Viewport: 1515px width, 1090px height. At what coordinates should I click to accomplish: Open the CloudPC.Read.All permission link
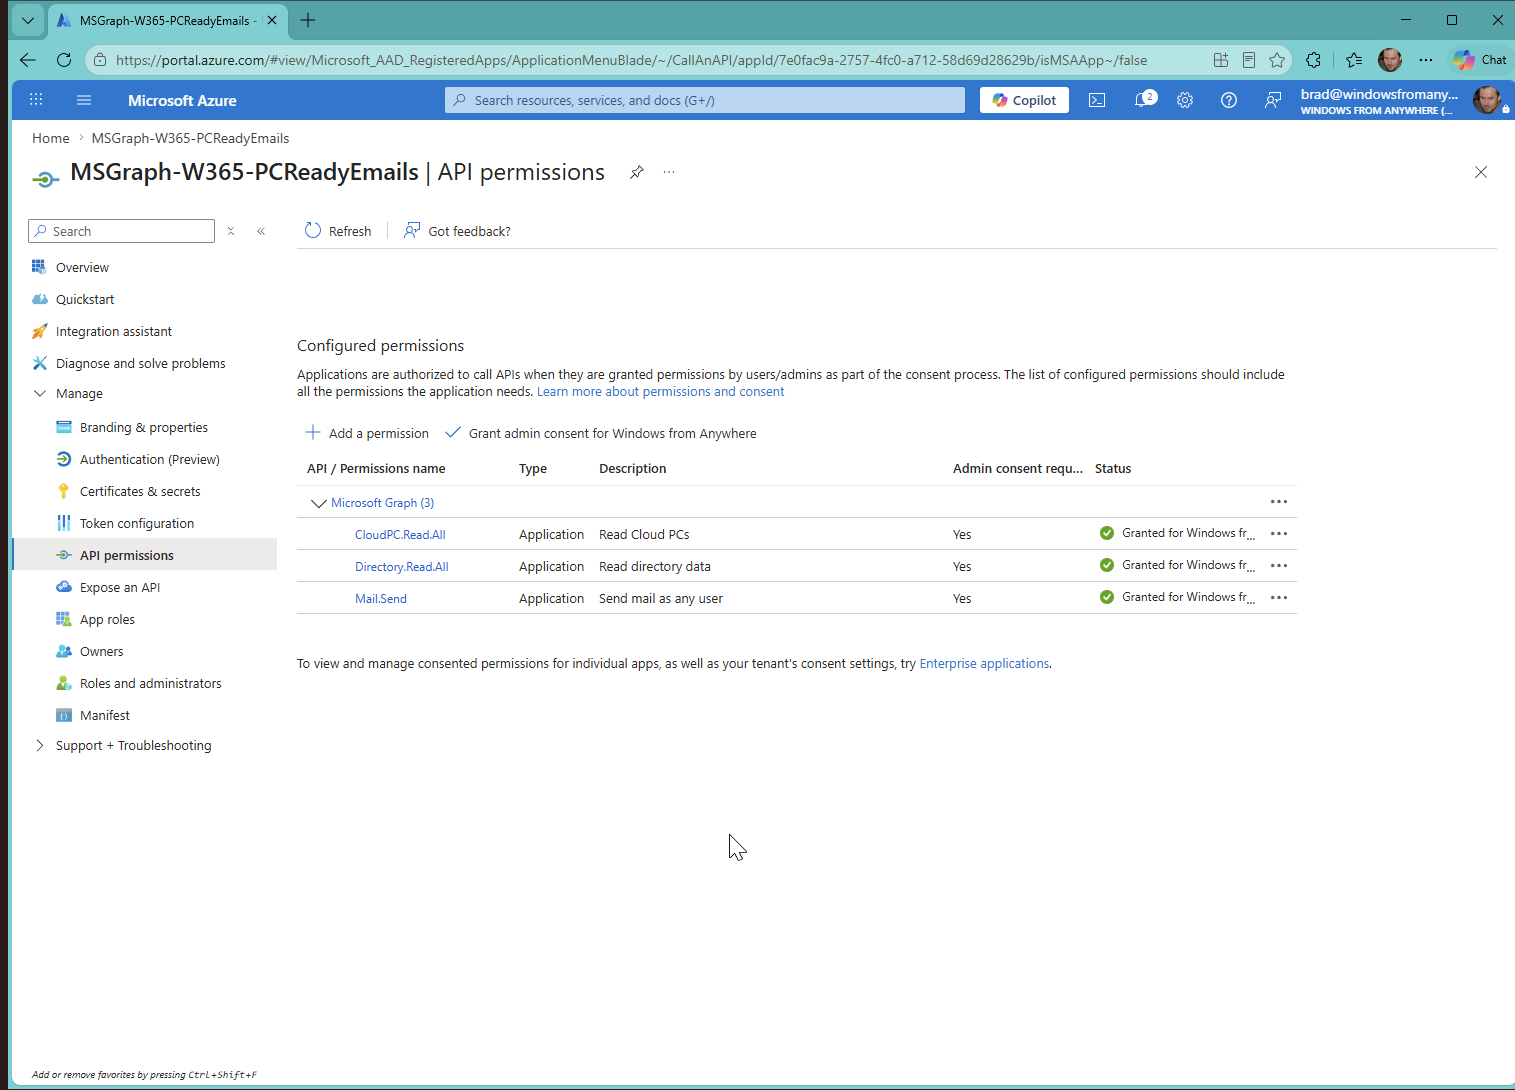[x=400, y=535]
